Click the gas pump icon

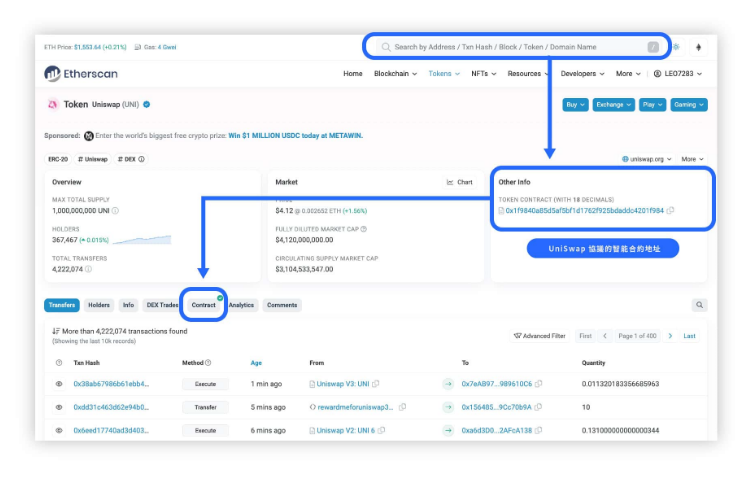coord(138,47)
